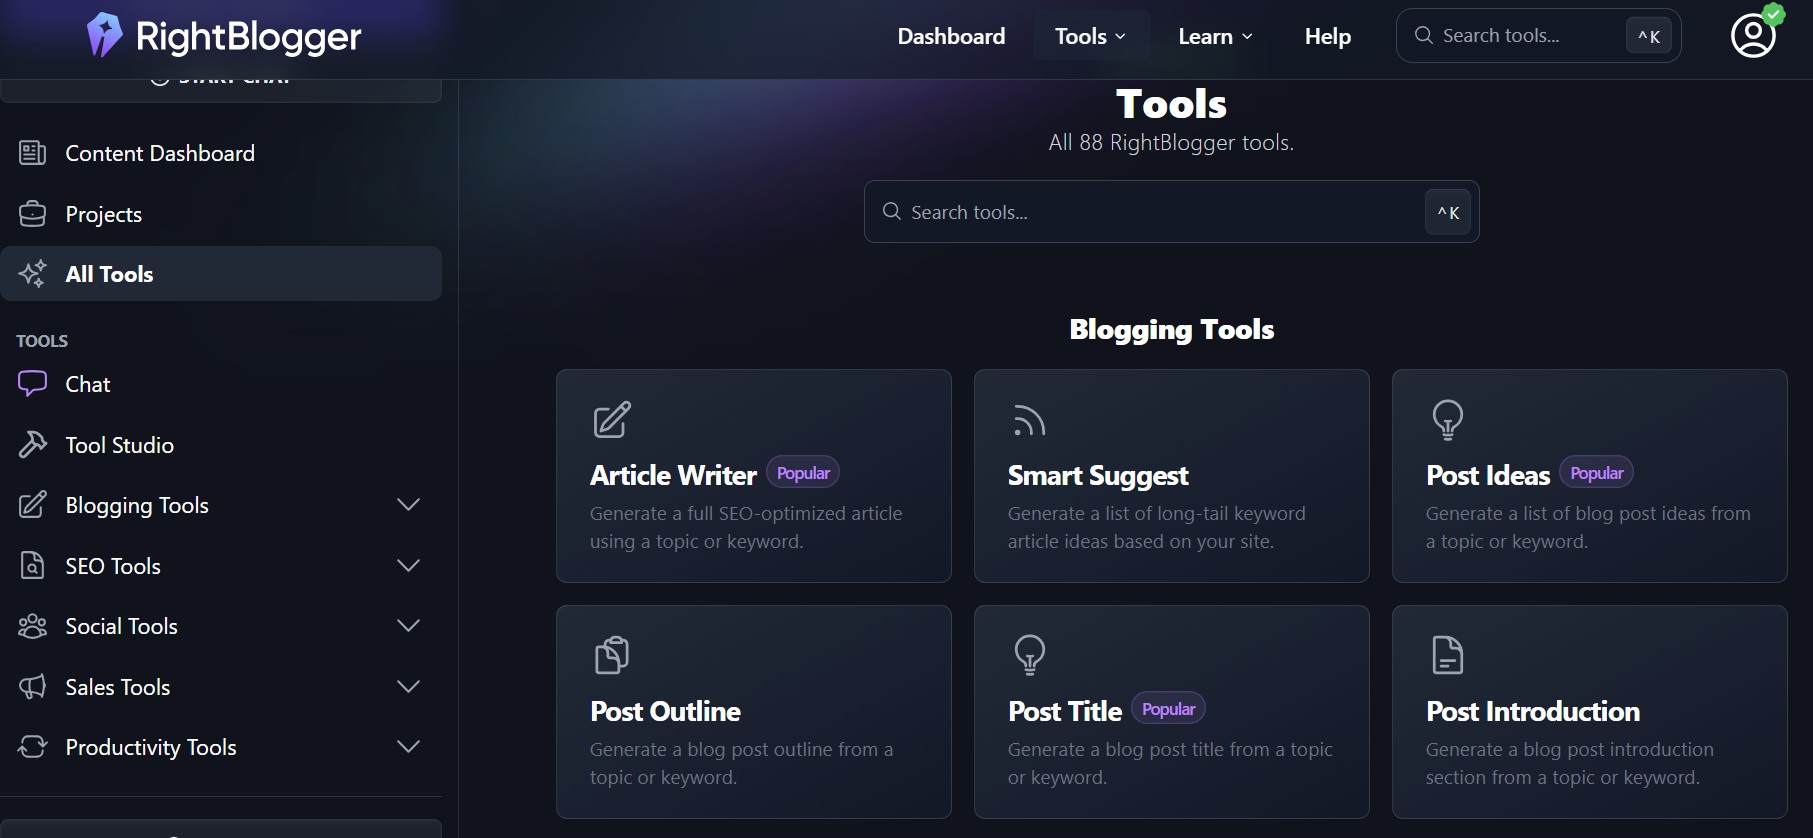This screenshot has width=1813, height=838.
Task: Click the Post Introduction document icon
Action: click(x=1448, y=655)
